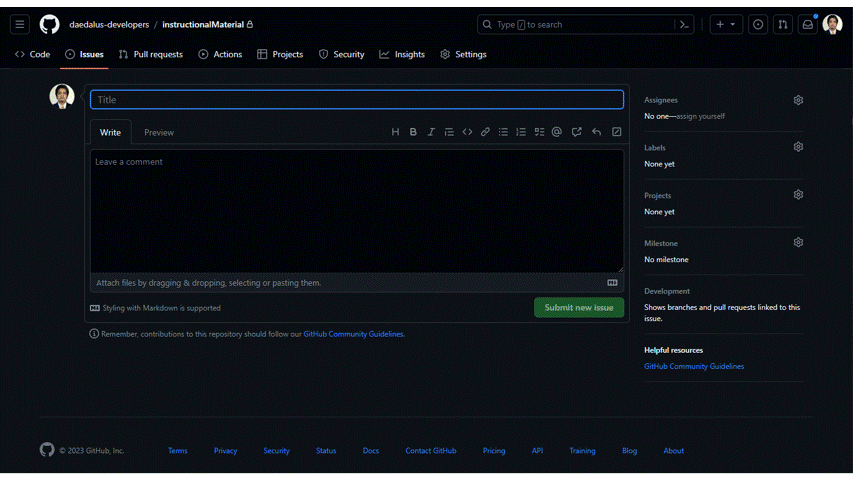853x480 pixels.
Task: Open the Assignees gear settings
Action: point(798,100)
